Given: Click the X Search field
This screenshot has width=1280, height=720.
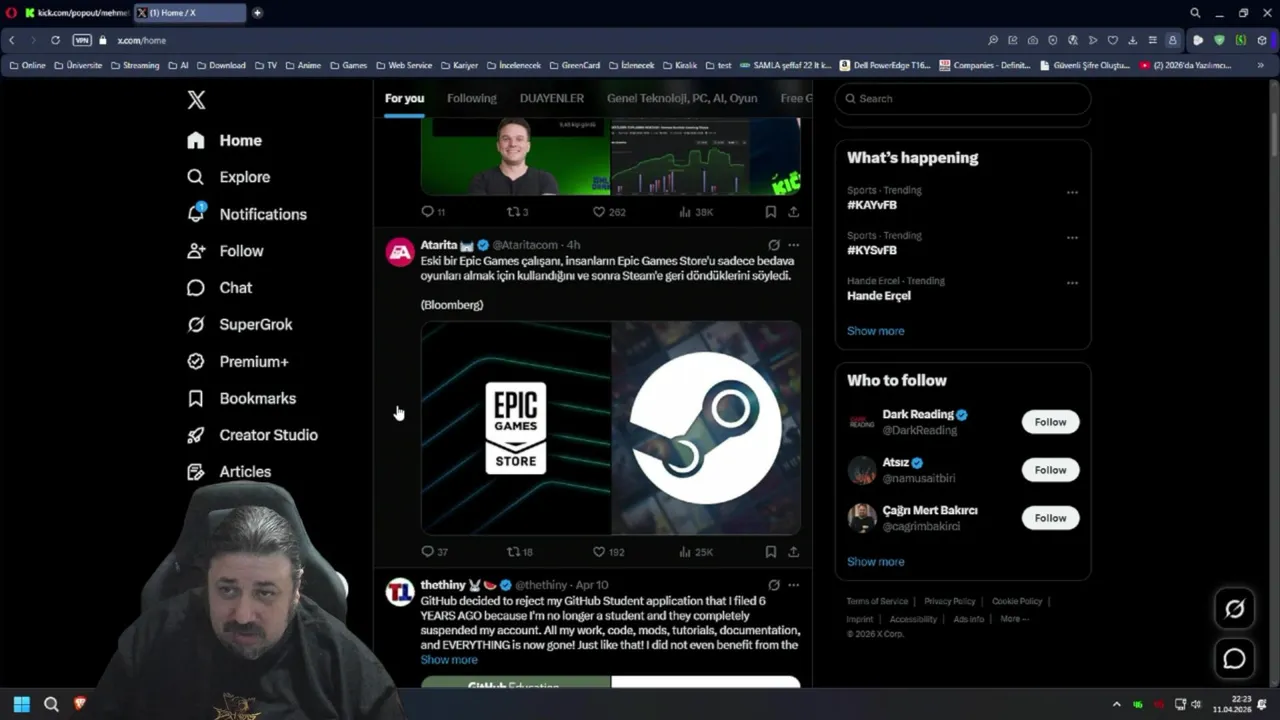Looking at the screenshot, I should (963, 99).
